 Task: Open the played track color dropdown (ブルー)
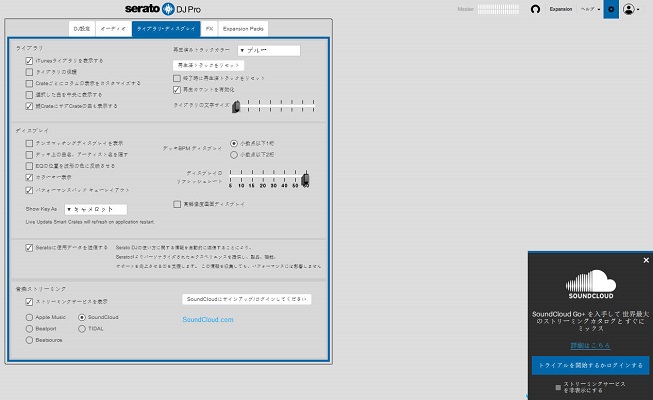coord(269,50)
